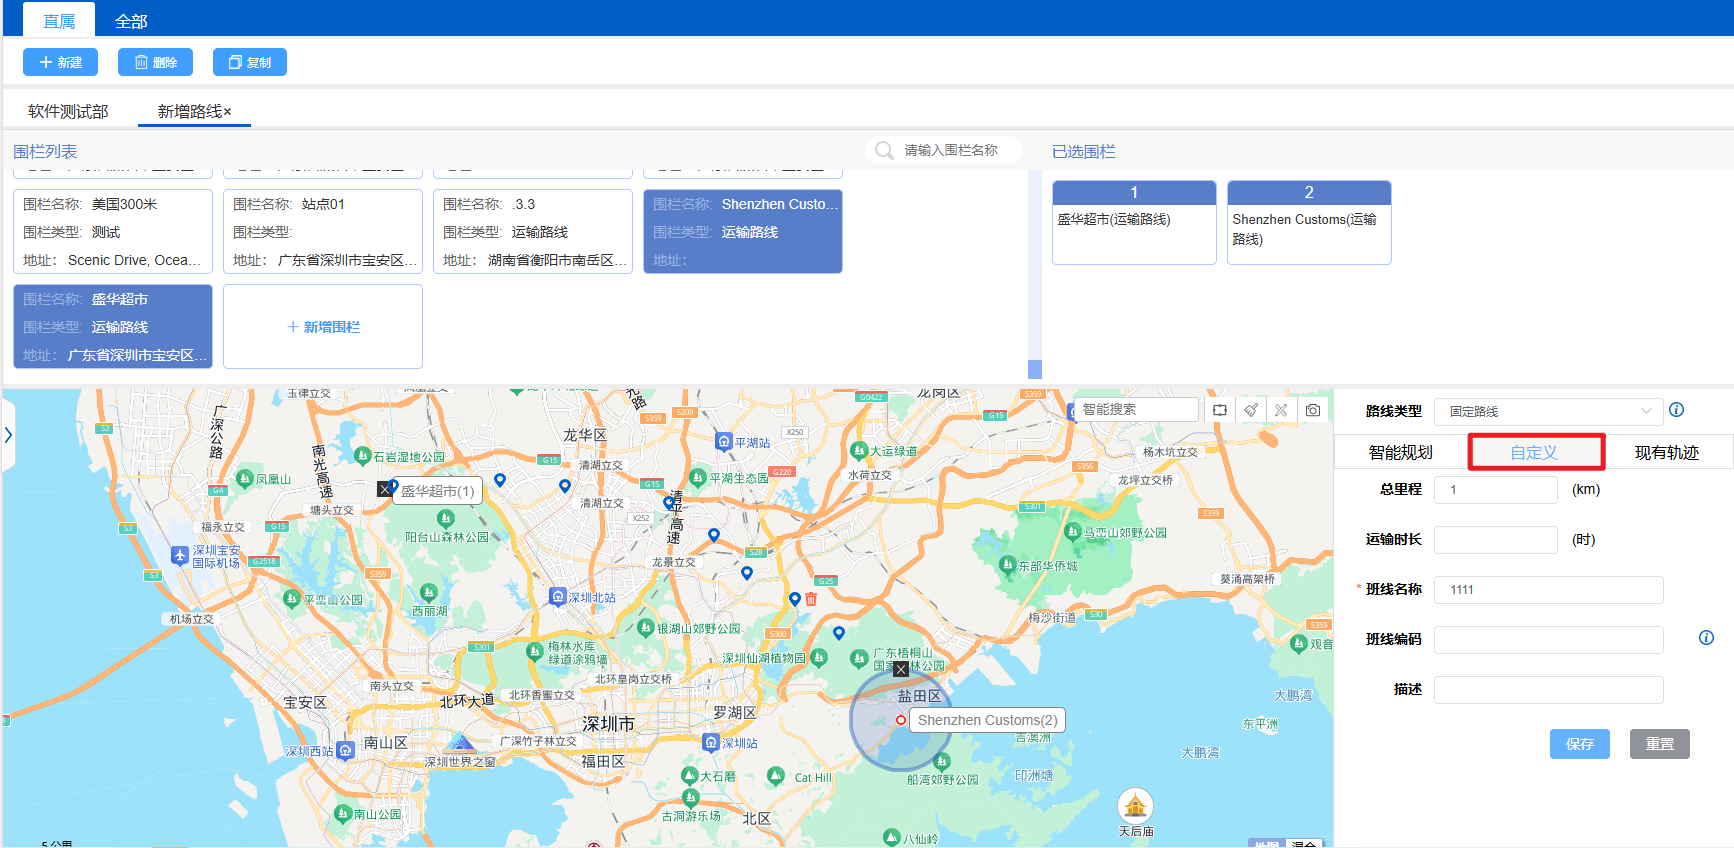Open the 路线类型 dropdown

coord(1548,411)
